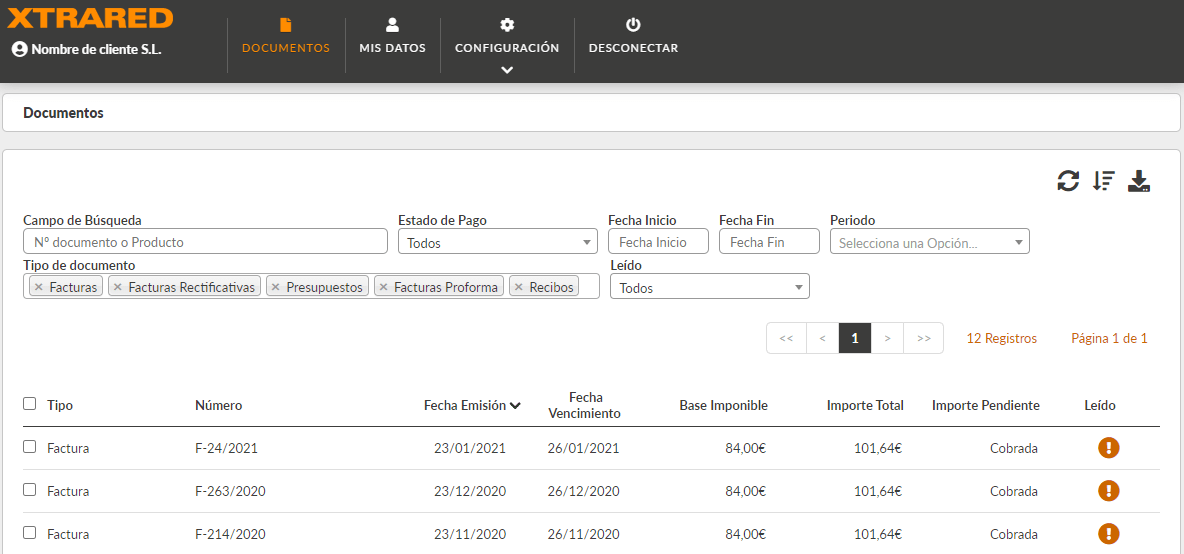
Task: Check the box for invoice F-263/2020
Action: pos(29,490)
